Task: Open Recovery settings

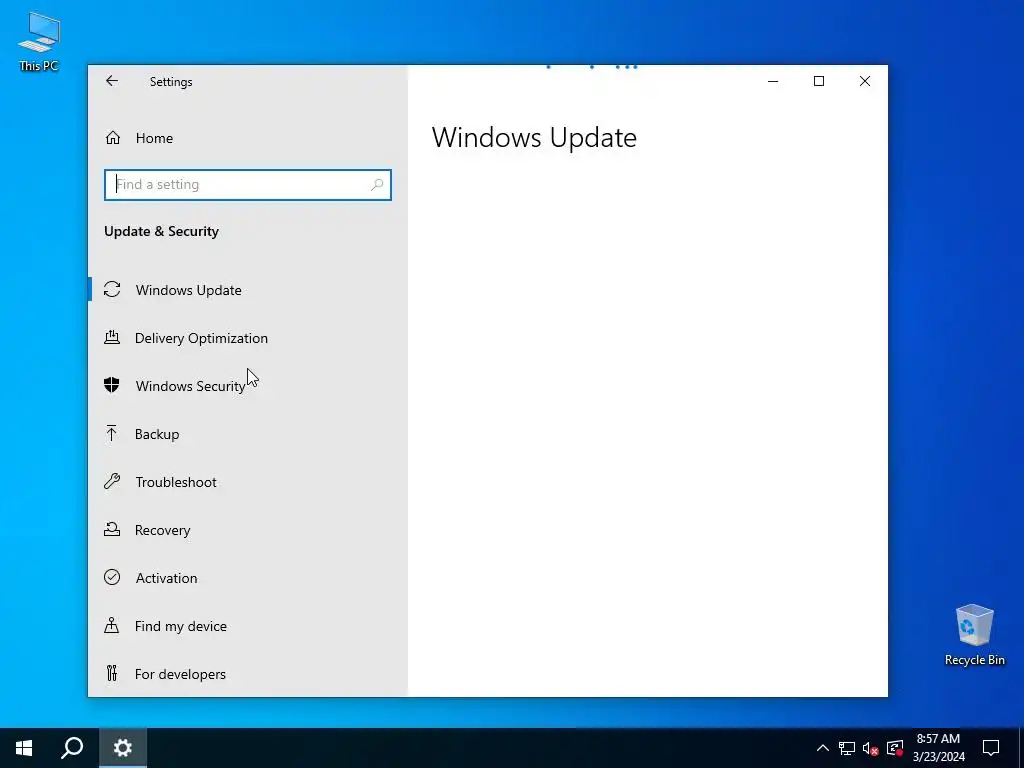Action: coord(248,530)
